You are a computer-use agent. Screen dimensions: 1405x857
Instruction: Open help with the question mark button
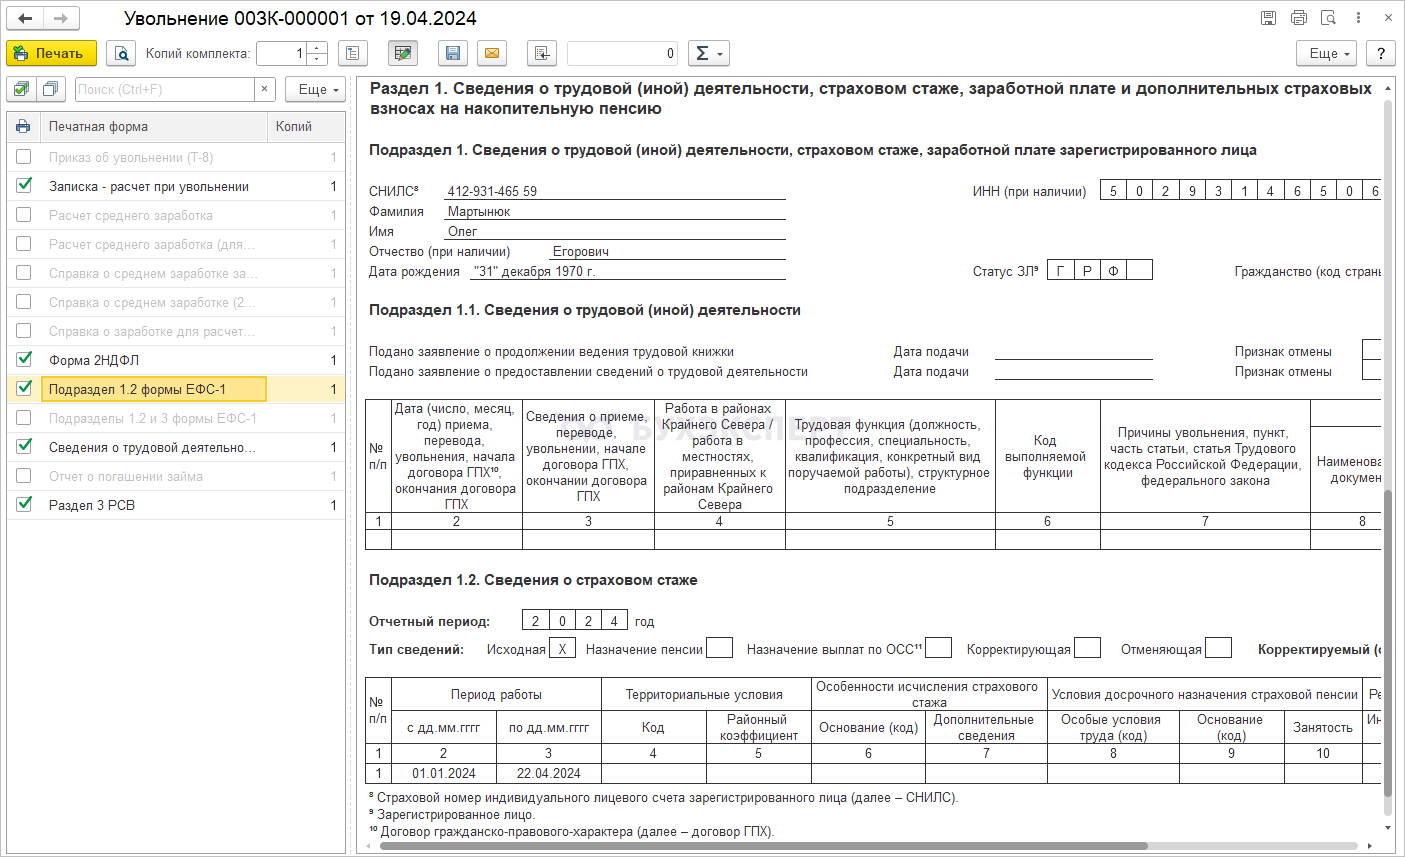click(x=1380, y=53)
